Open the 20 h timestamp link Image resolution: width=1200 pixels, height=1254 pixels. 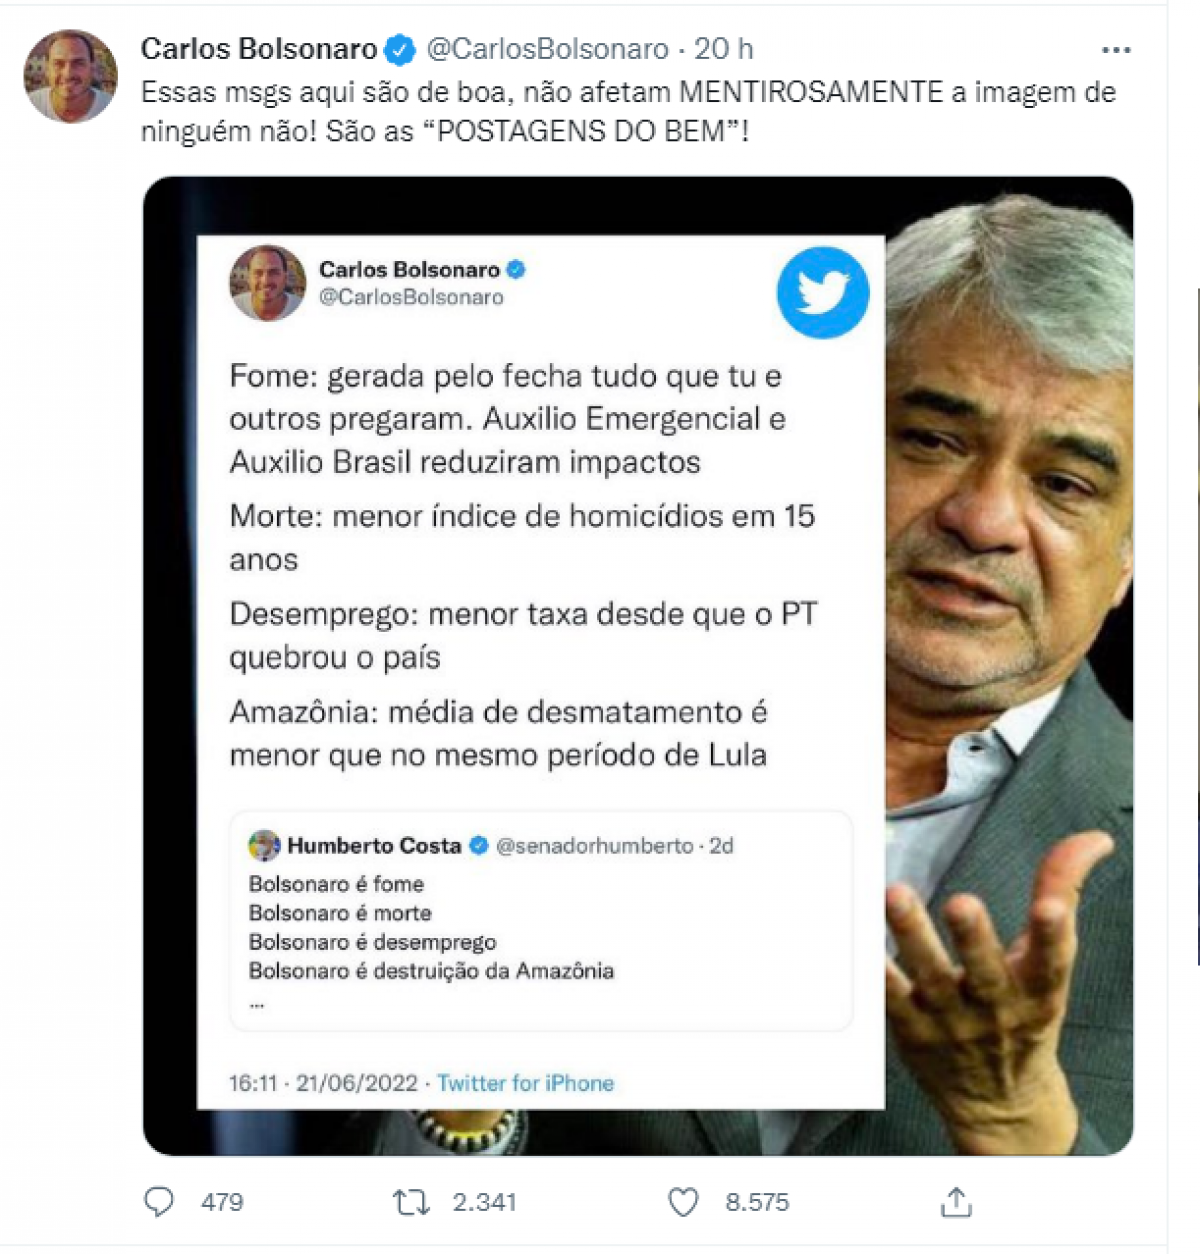[x=724, y=49]
